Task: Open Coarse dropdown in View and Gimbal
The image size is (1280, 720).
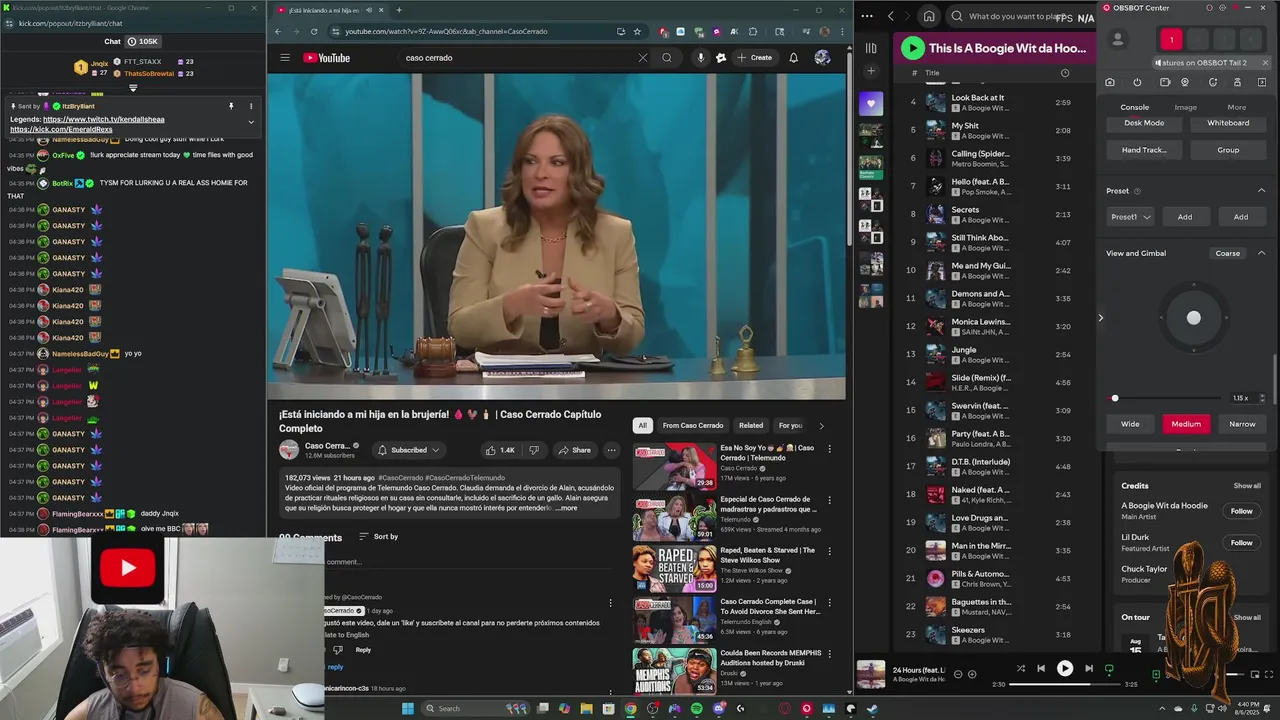Action: pos(1228,253)
